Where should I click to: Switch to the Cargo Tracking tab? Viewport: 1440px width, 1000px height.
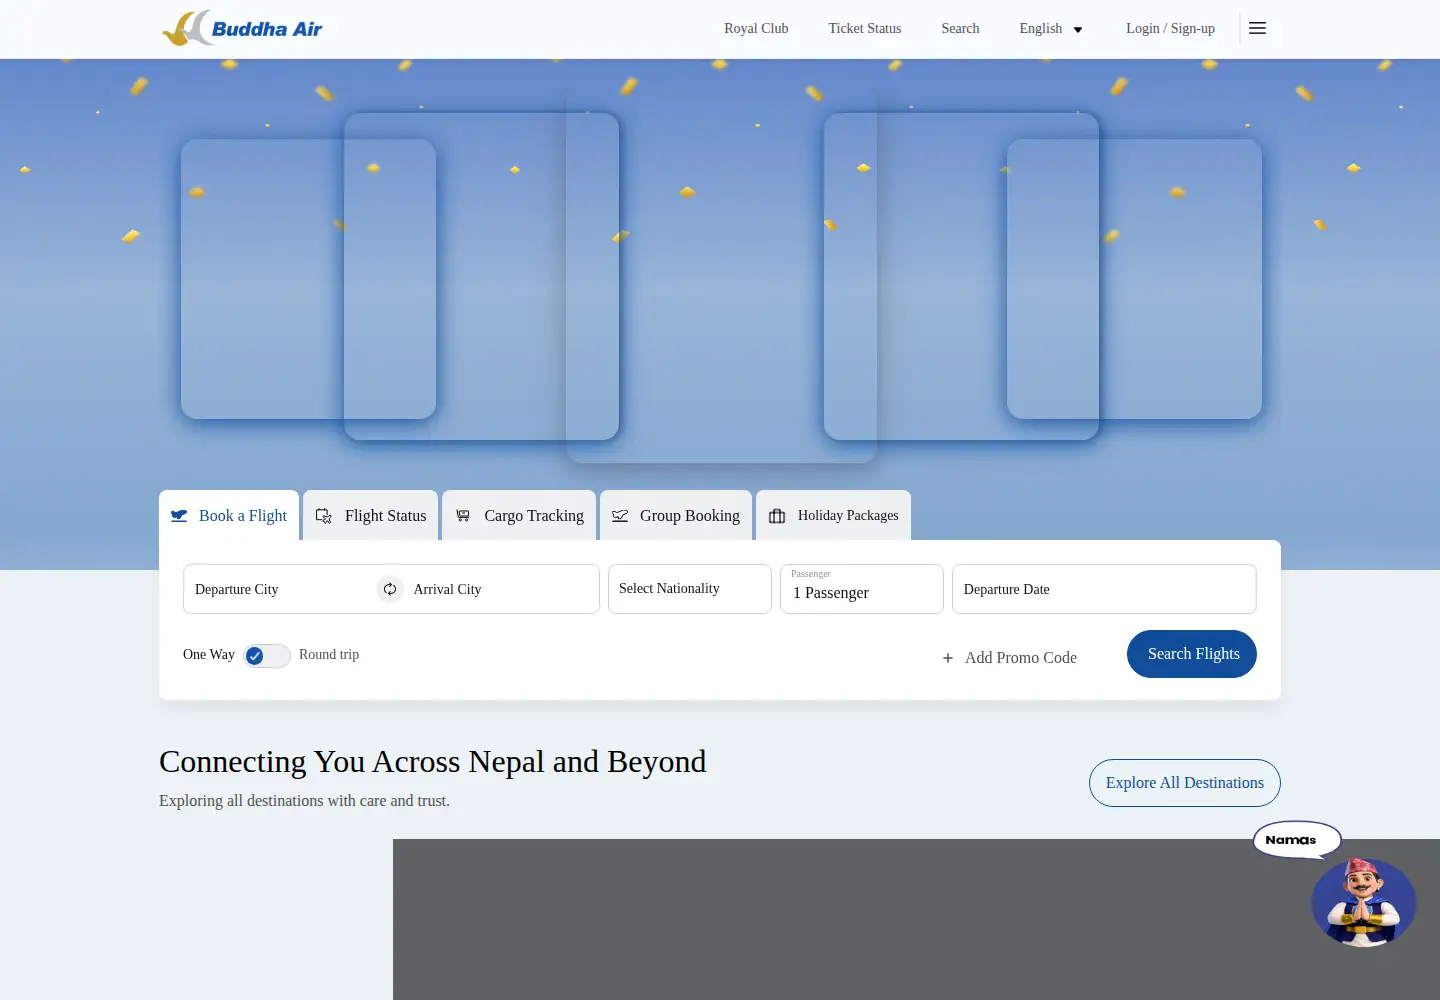click(519, 515)
